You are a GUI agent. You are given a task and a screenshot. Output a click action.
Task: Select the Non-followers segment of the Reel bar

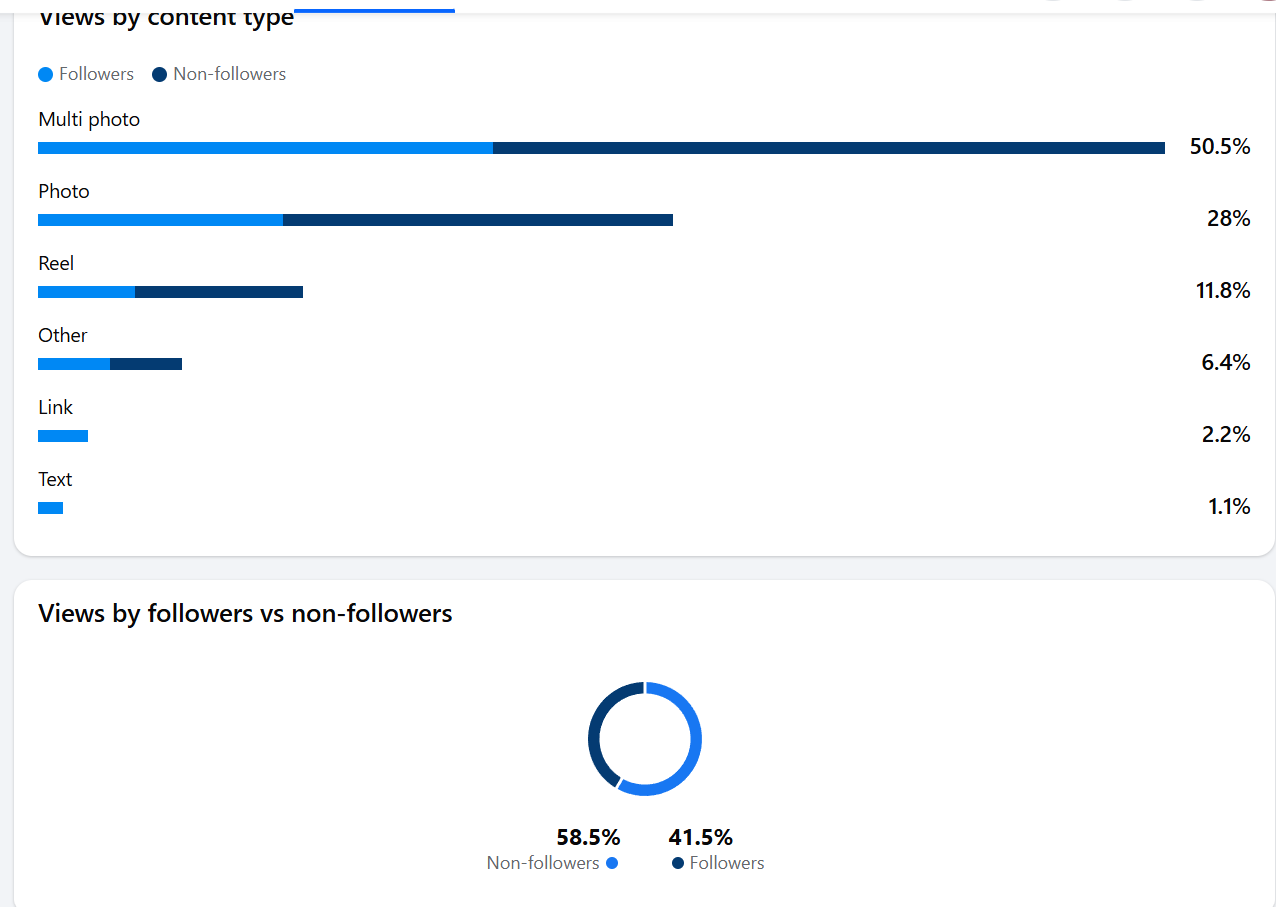coord(218,292)
